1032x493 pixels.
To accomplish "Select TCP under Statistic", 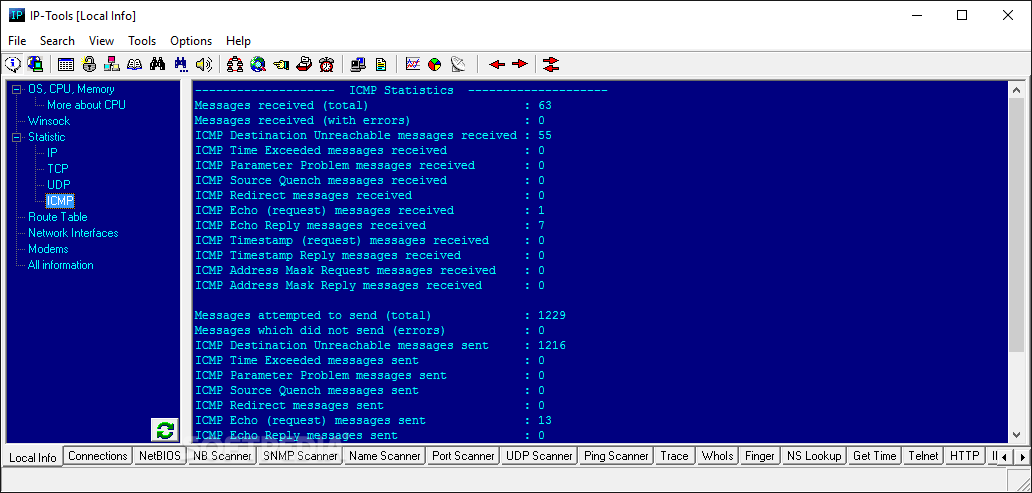I will [x=58, y=169].
